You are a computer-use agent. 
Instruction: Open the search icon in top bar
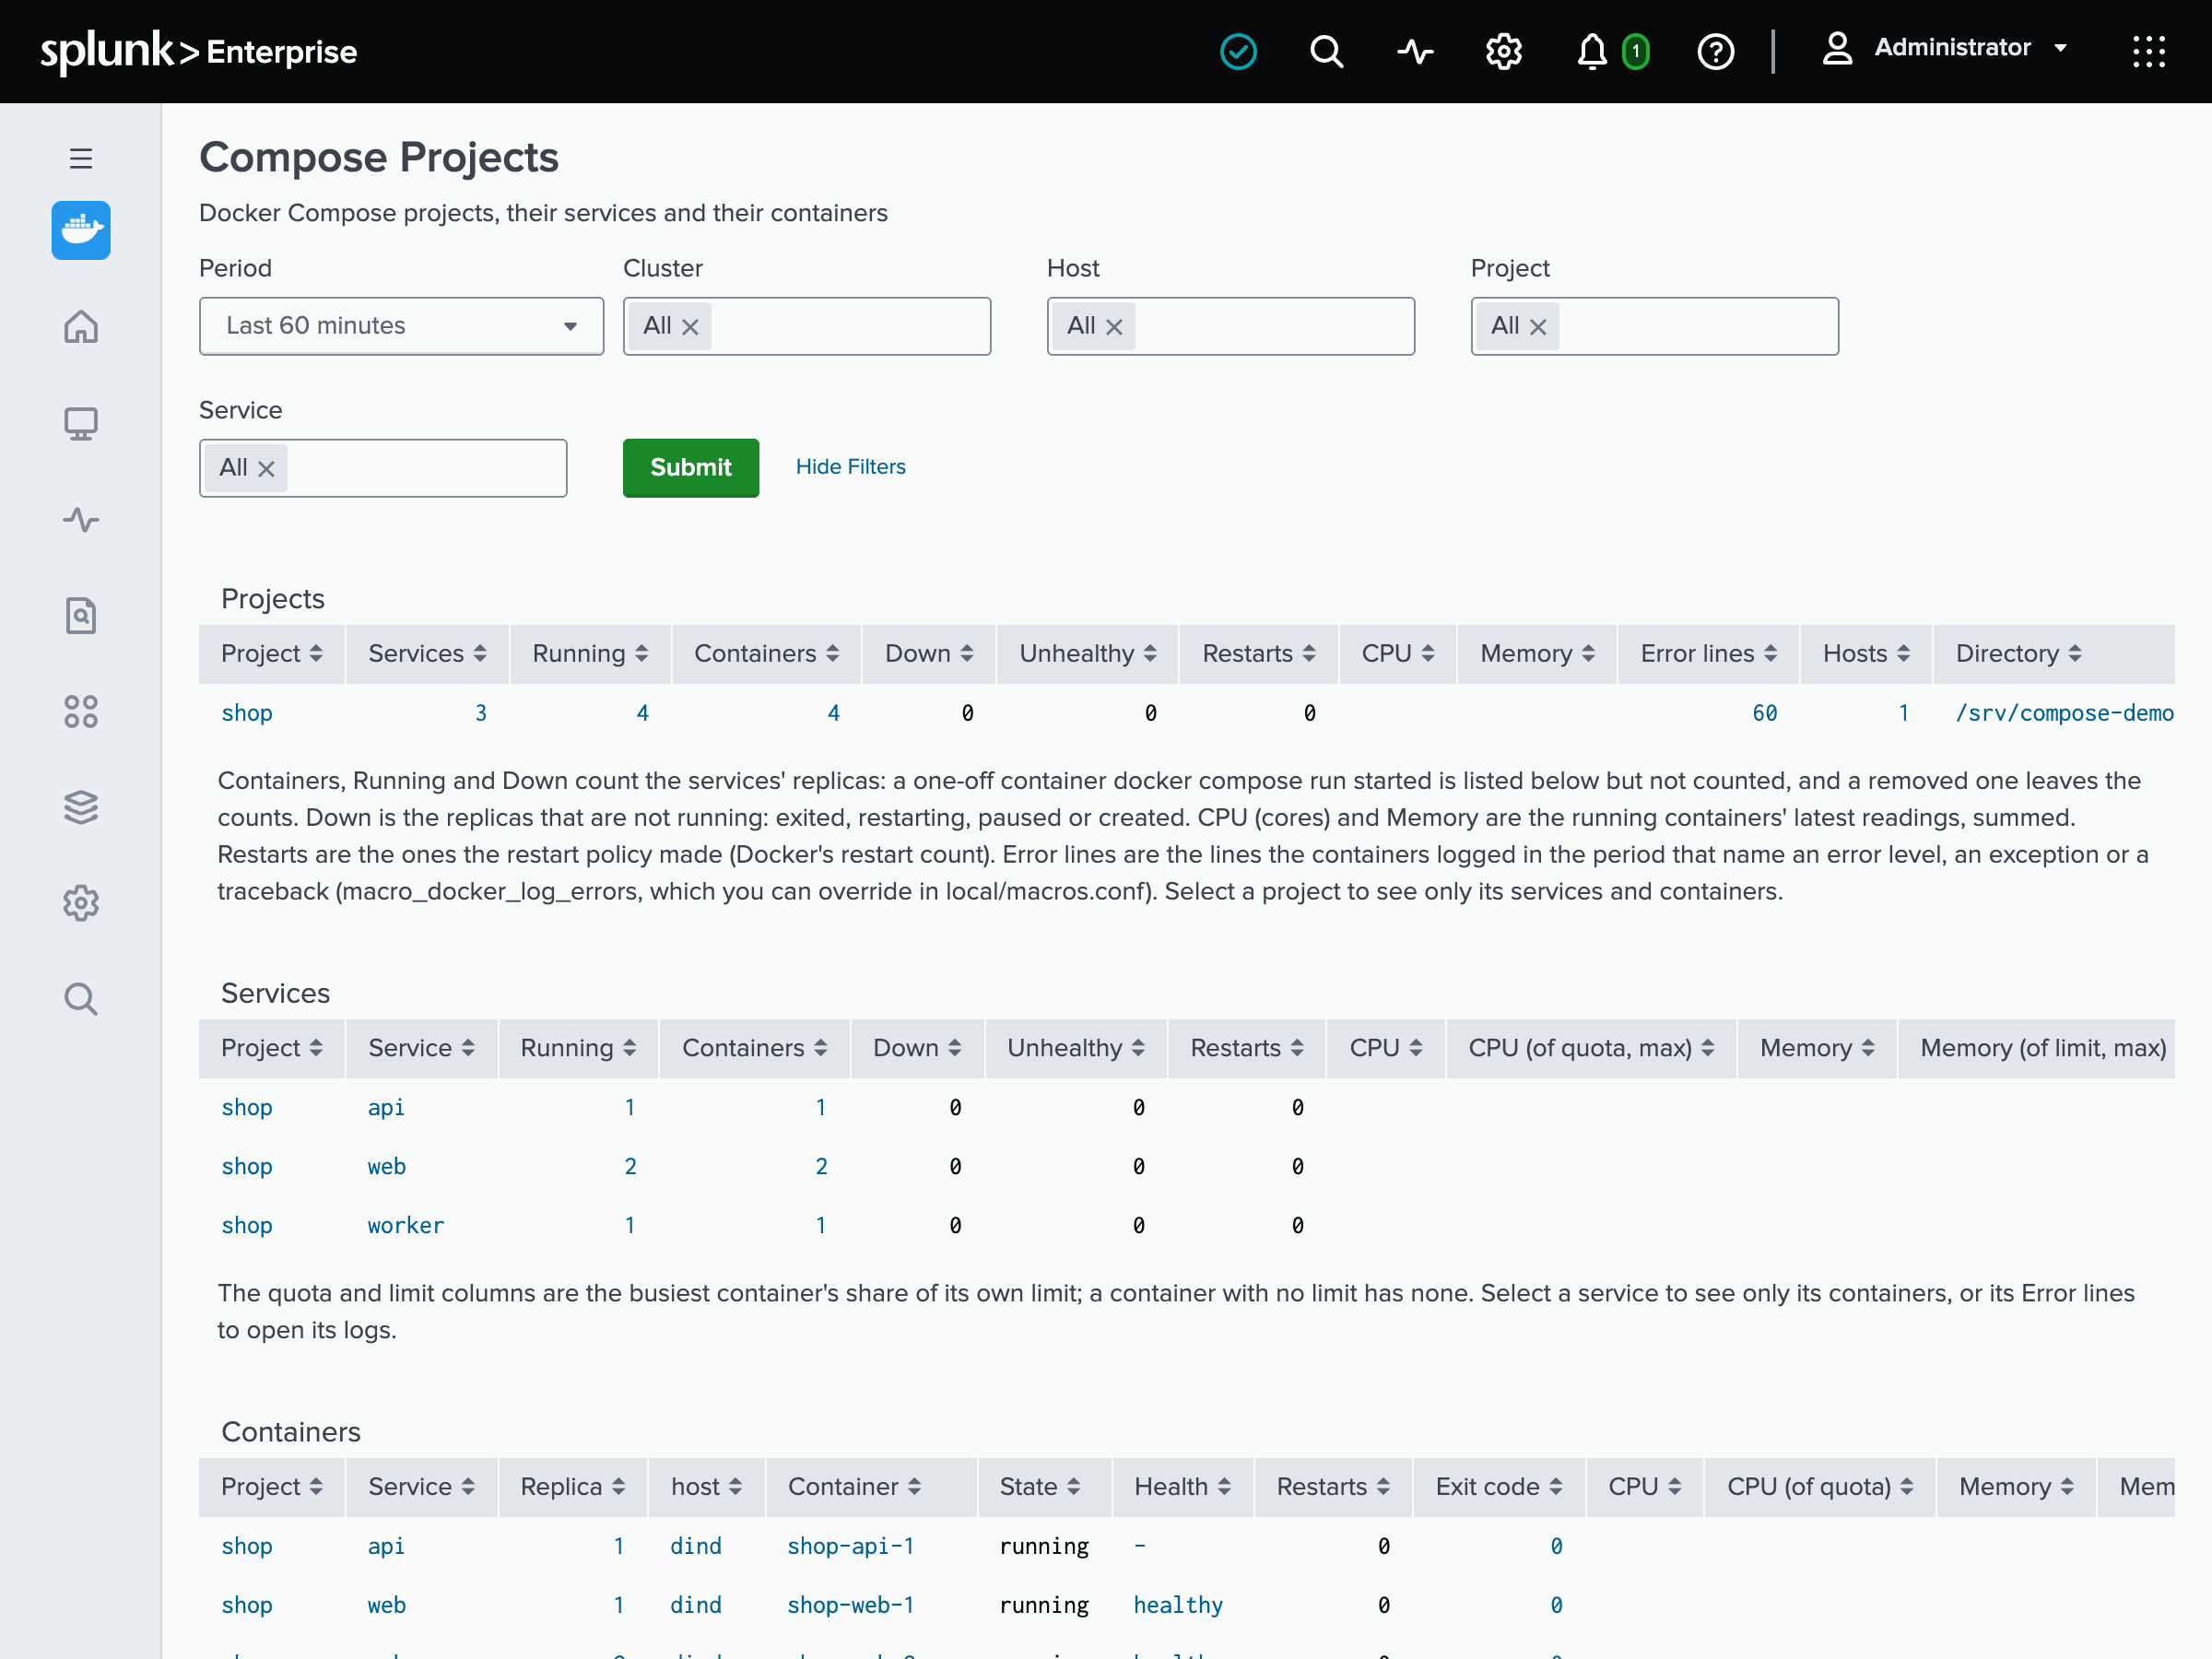coord(1326,51)
